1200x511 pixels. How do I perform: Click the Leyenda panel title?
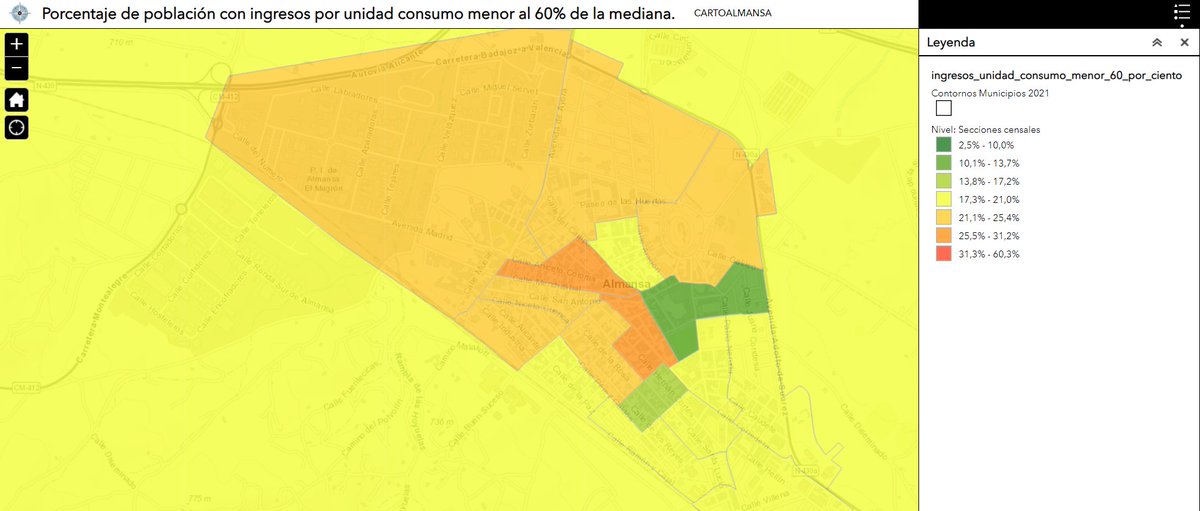tap(951, 43)
